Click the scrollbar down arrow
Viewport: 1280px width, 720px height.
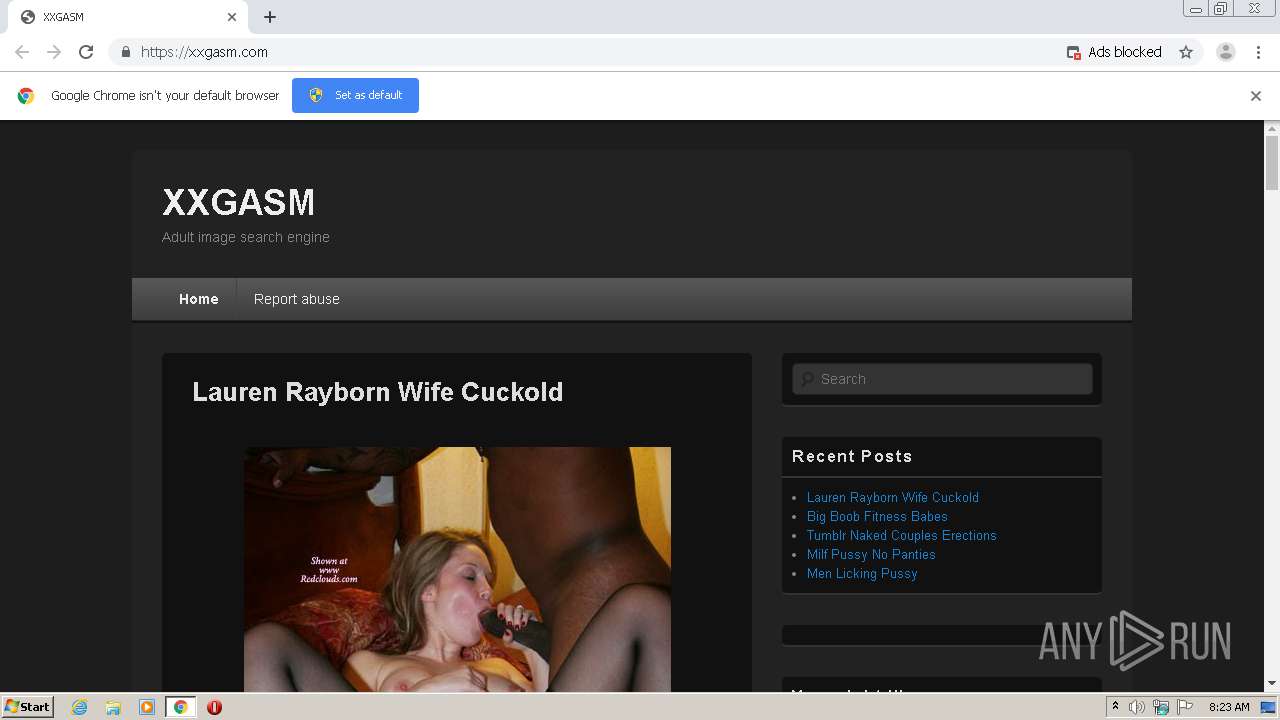1272,683
